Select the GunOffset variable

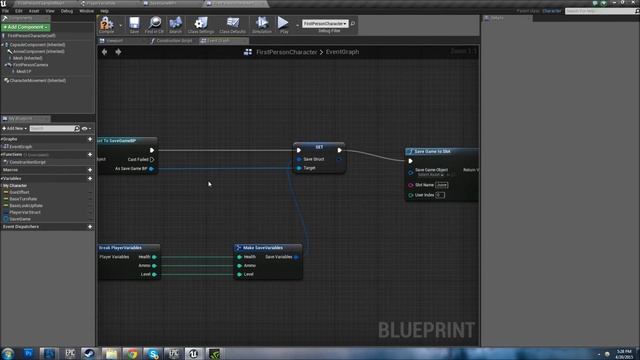[x=19, y=192]
